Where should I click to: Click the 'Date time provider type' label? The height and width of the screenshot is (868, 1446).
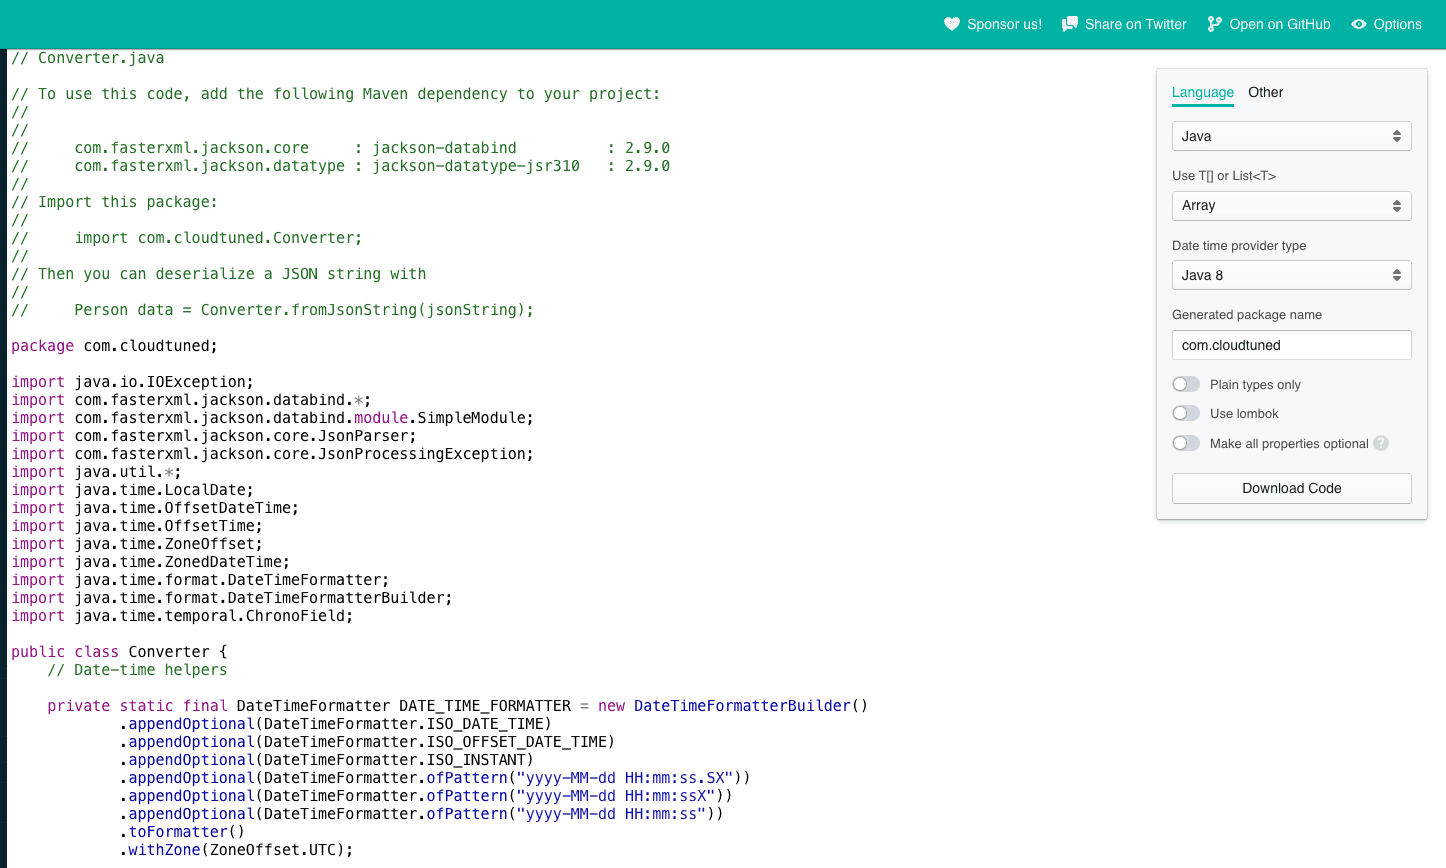coord(1239,246)
